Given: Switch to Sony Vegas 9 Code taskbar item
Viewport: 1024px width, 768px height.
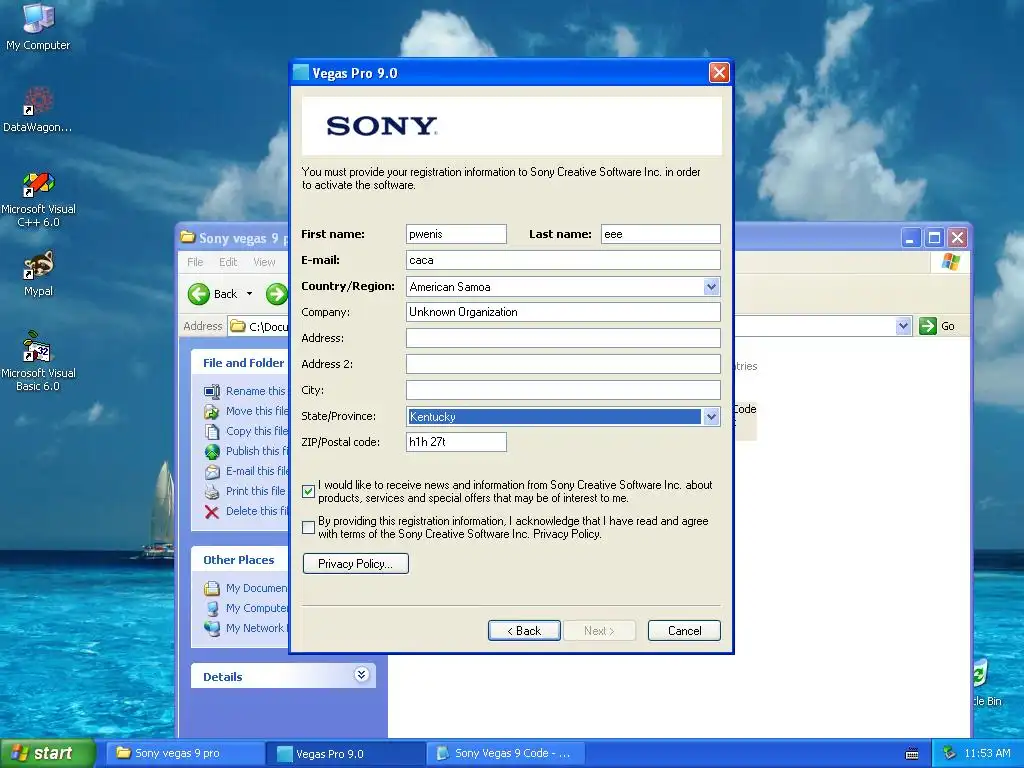Looking at the screenshot, I should [x=505, y=754].
